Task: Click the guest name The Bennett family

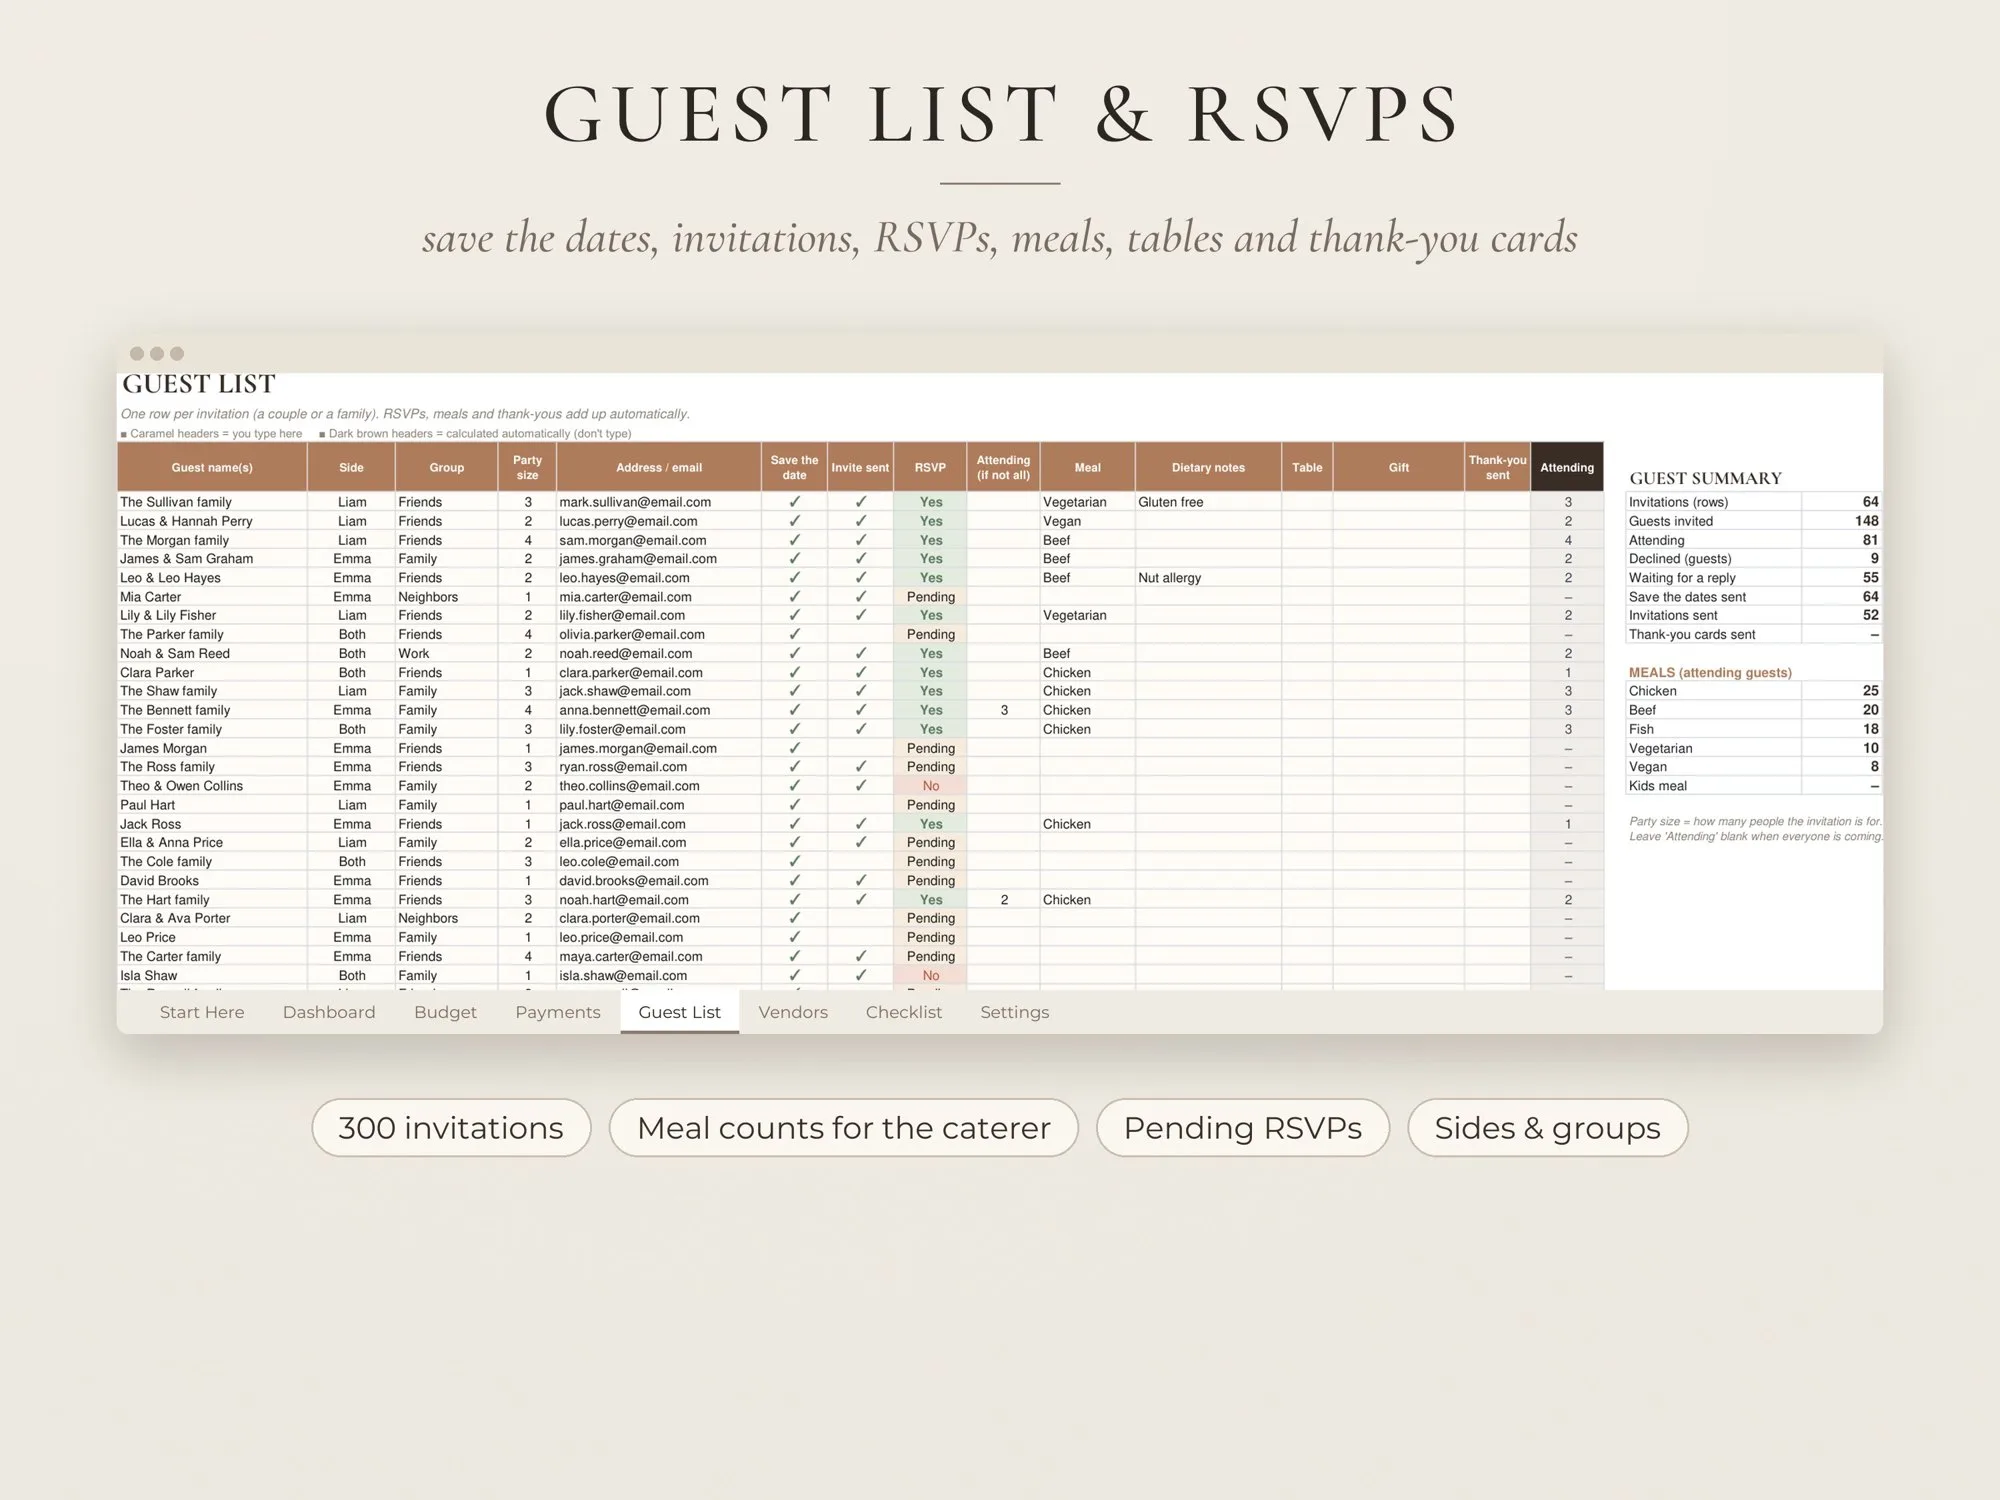Action: (175, 710)
